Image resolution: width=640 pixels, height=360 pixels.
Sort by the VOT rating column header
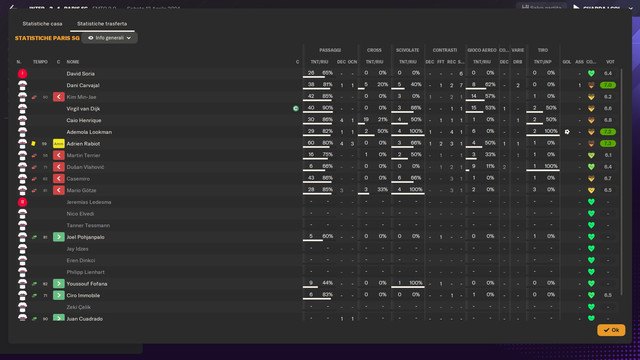tap(610, 62)
